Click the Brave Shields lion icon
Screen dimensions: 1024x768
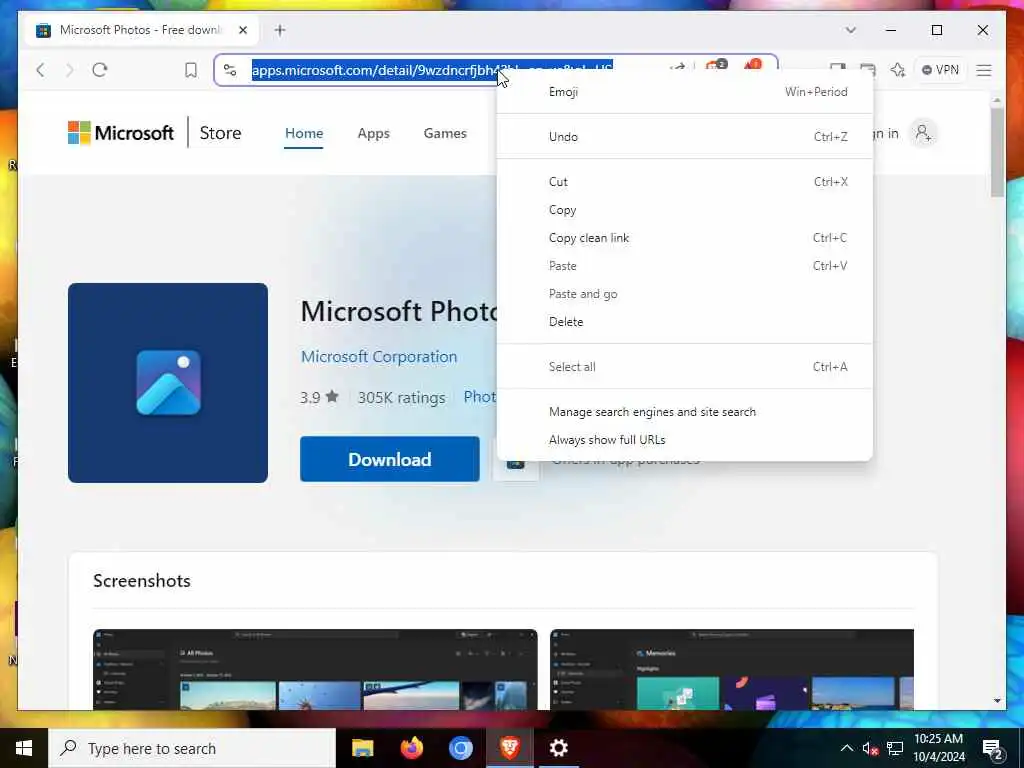point(716,65)
